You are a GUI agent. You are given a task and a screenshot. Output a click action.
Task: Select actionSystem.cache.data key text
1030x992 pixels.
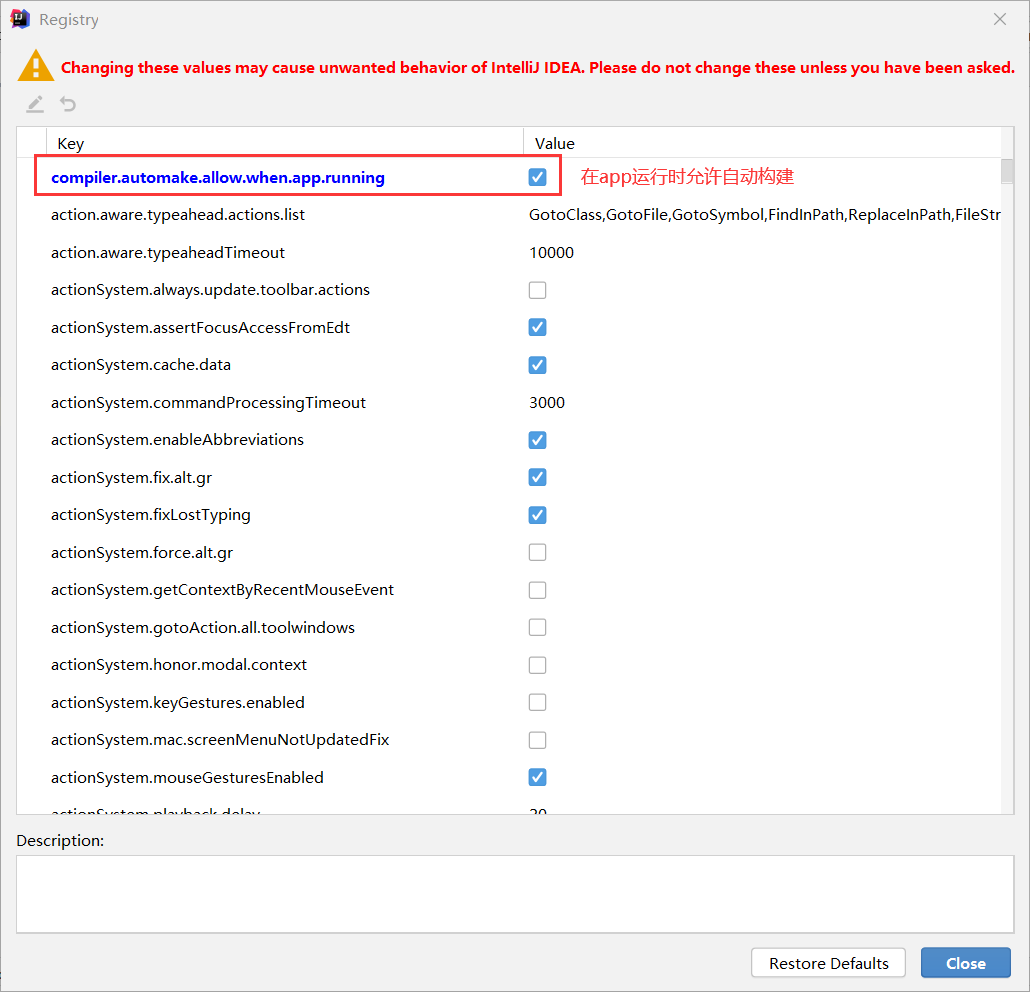tap(141, 365)
